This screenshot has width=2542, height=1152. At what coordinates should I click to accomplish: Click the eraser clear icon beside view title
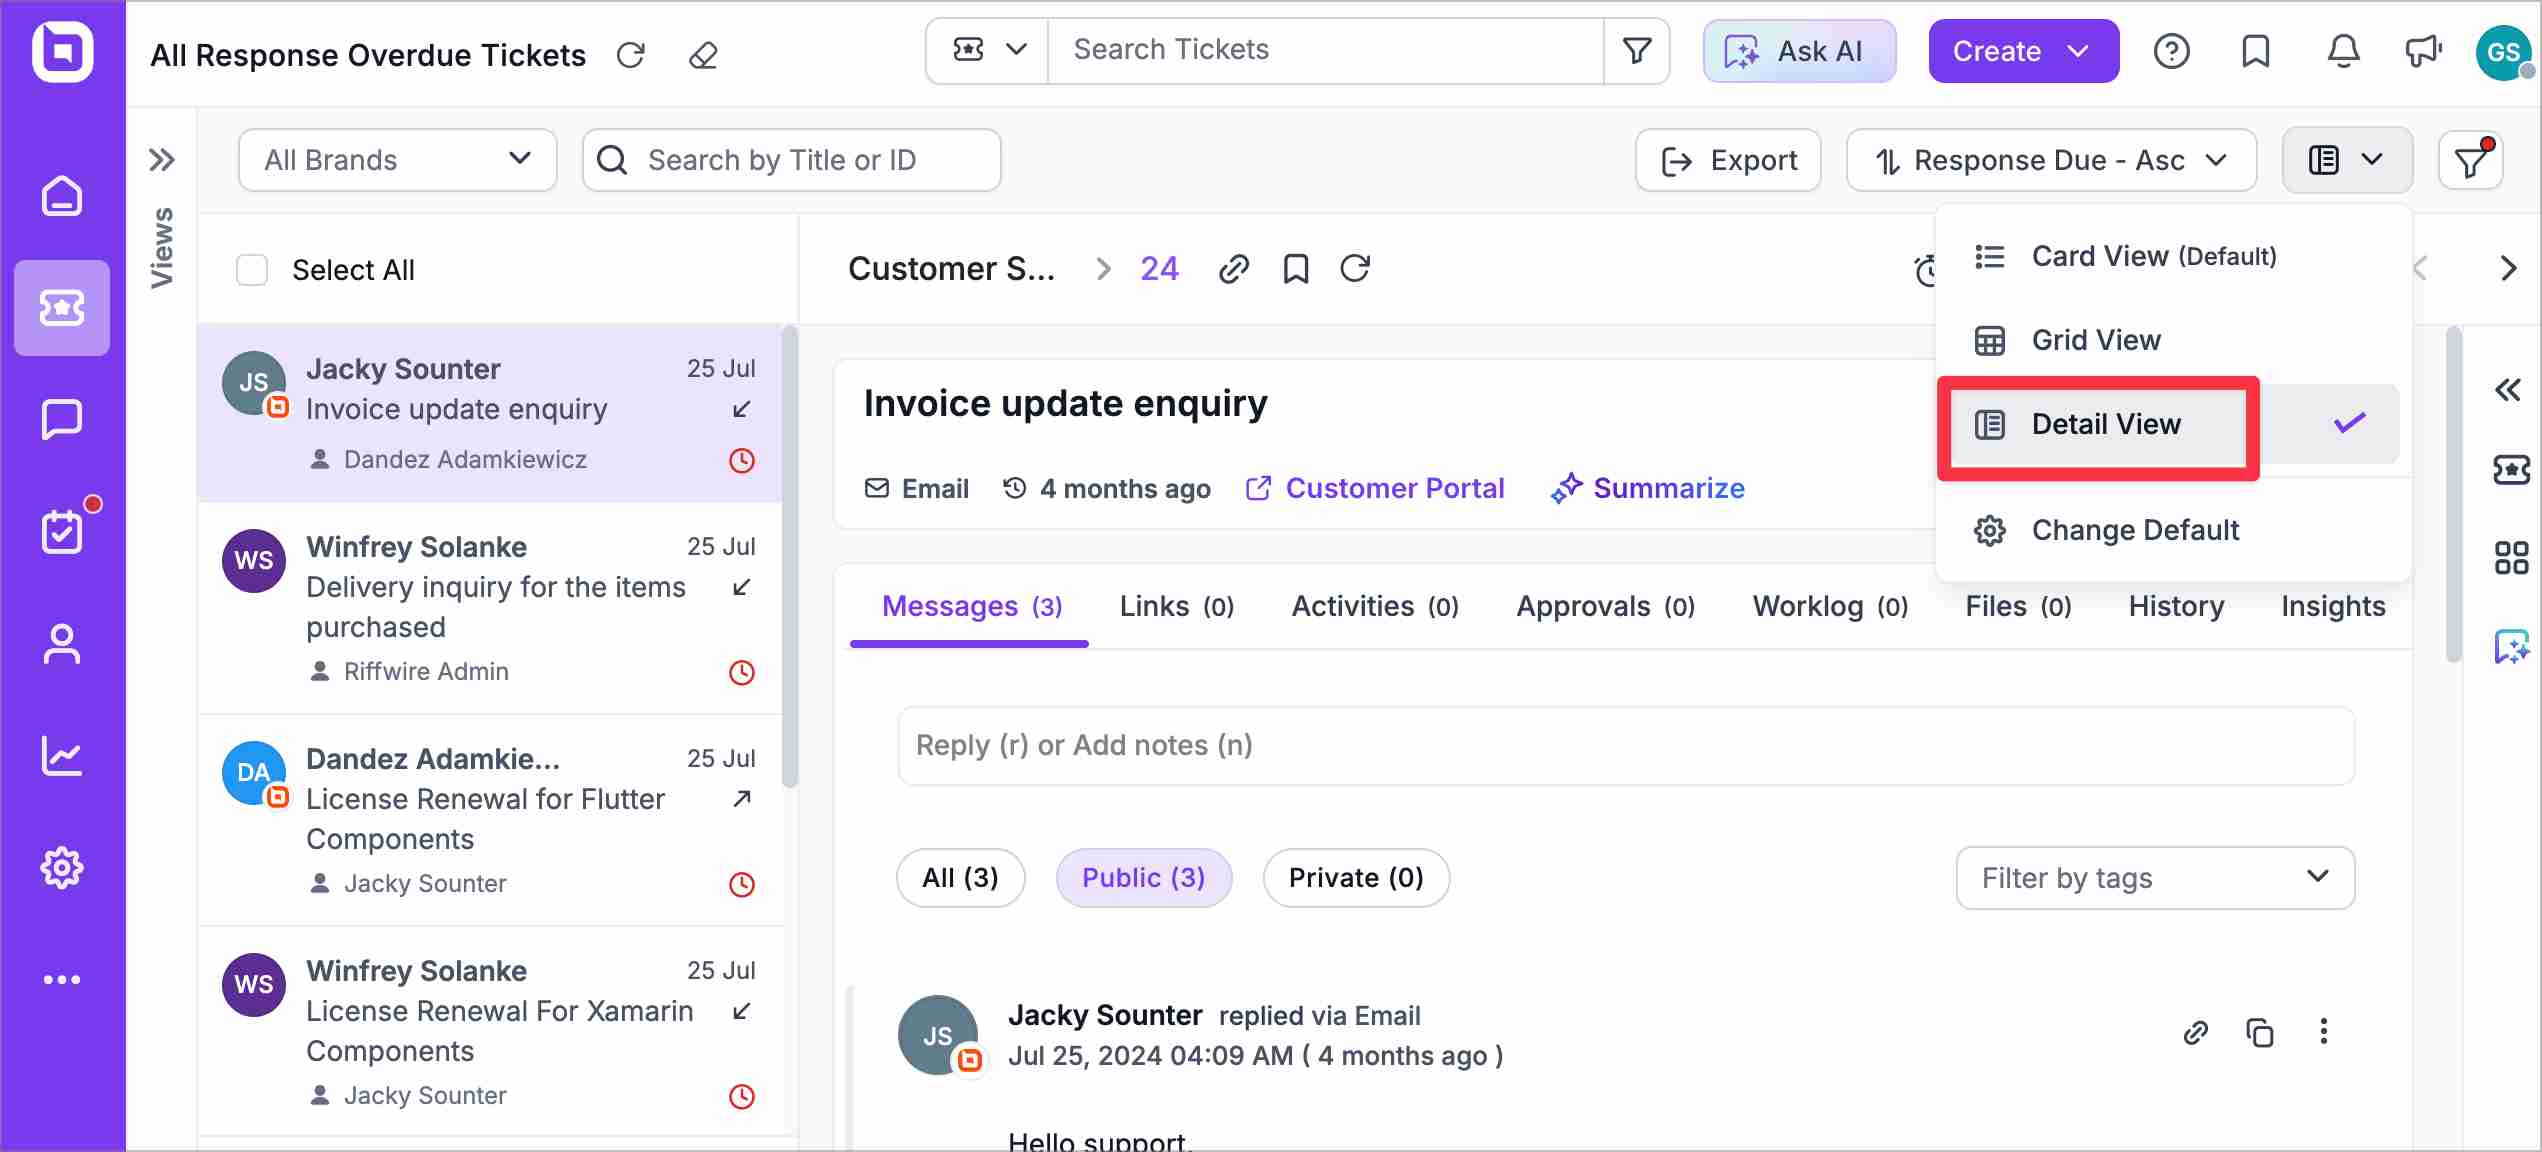pyautogui.click(x=703, y=55)
